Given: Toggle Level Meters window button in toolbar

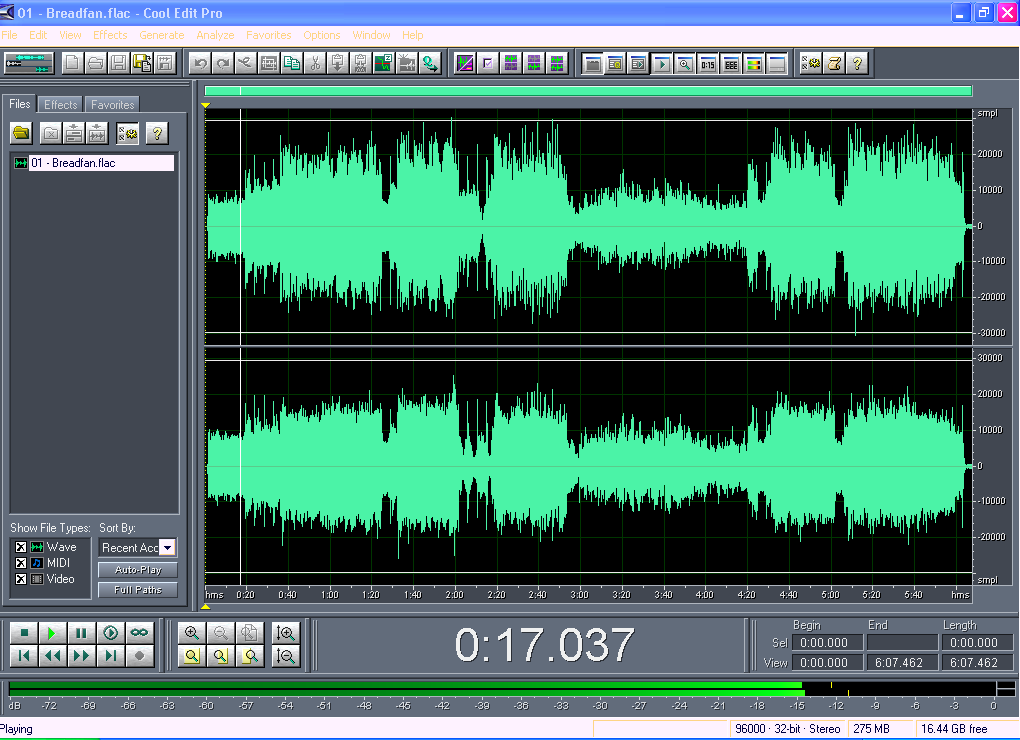Looking at the screenshot, I should (753, 63).
